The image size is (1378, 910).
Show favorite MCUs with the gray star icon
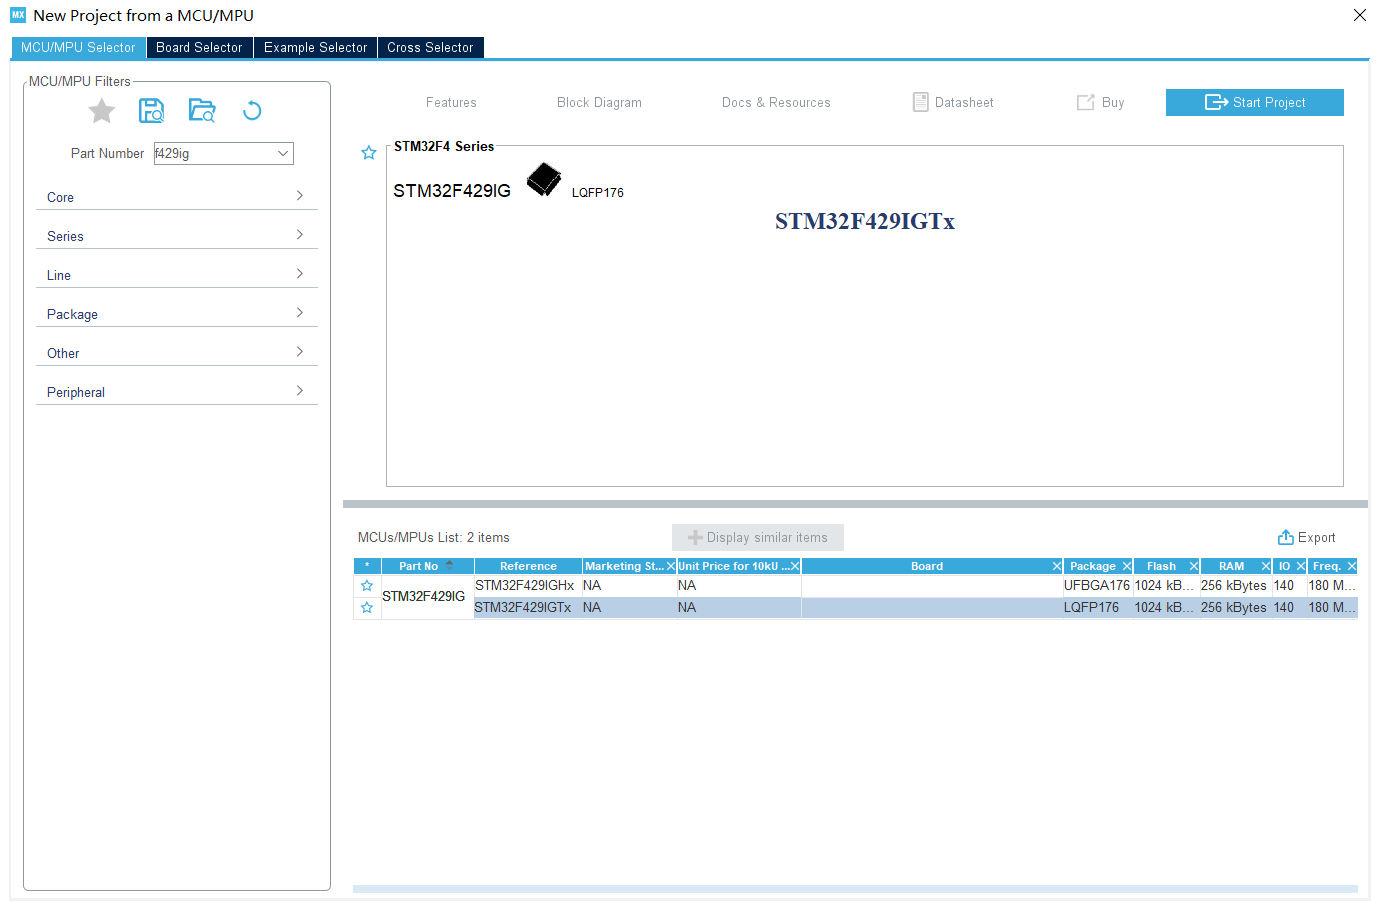tap(101, 111)
